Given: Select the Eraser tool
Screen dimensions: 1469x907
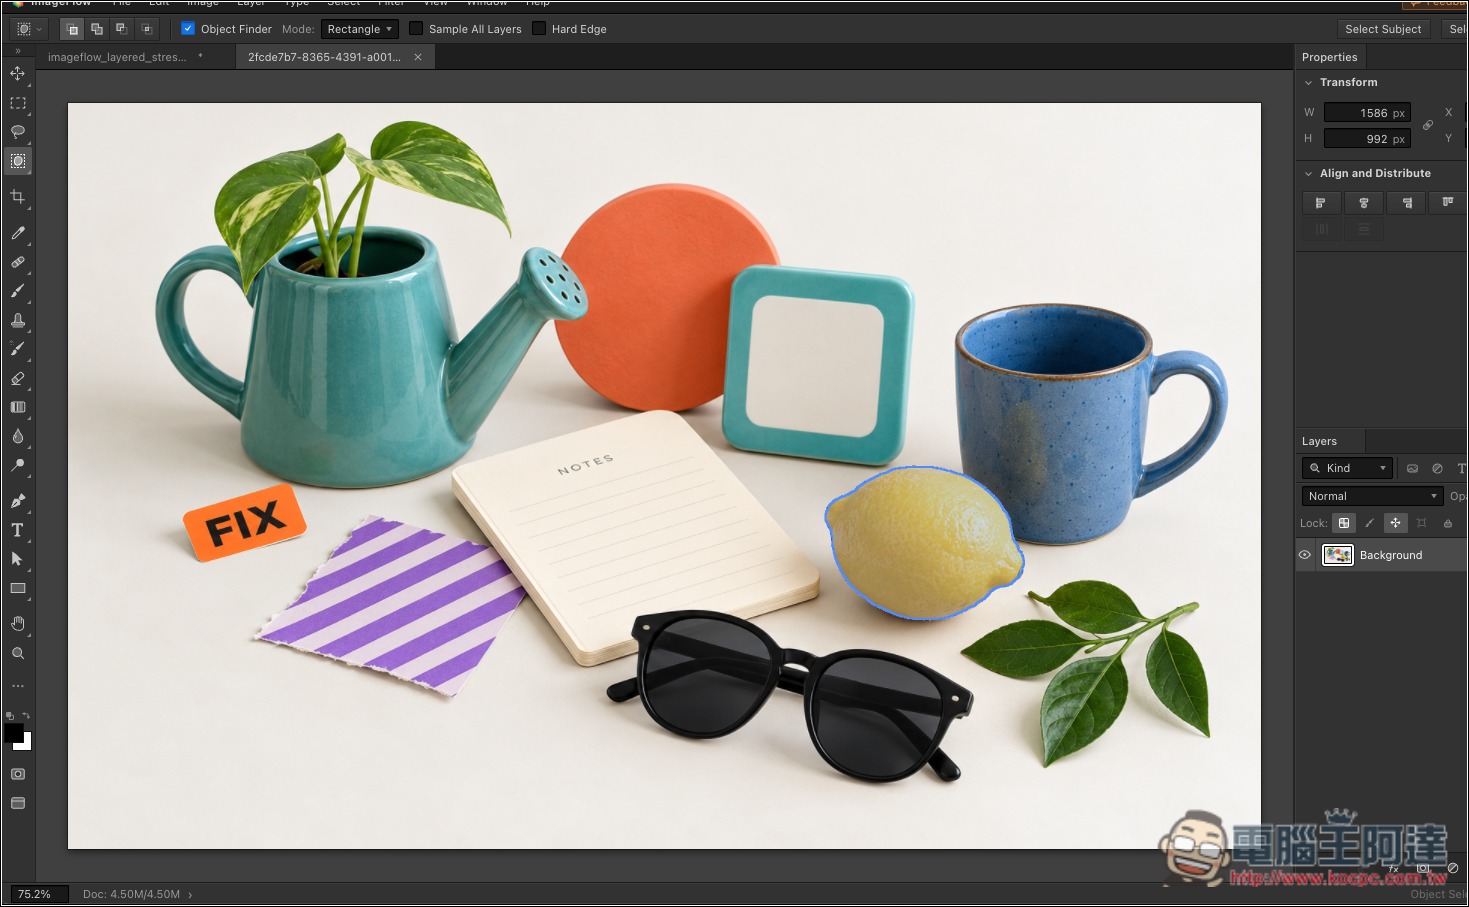Looking at the screenshot, I should tap(18, 378).
